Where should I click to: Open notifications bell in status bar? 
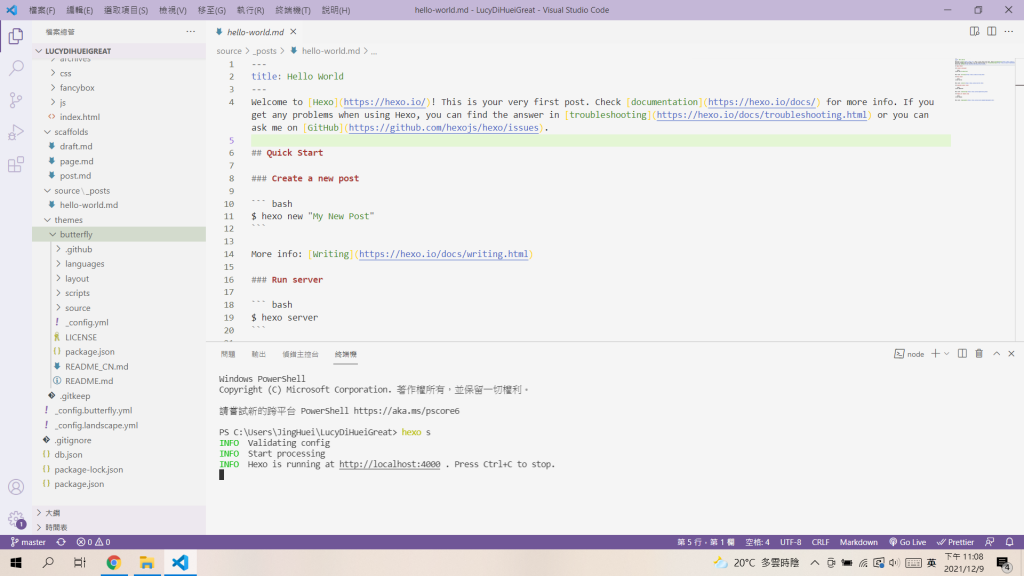1010,542
